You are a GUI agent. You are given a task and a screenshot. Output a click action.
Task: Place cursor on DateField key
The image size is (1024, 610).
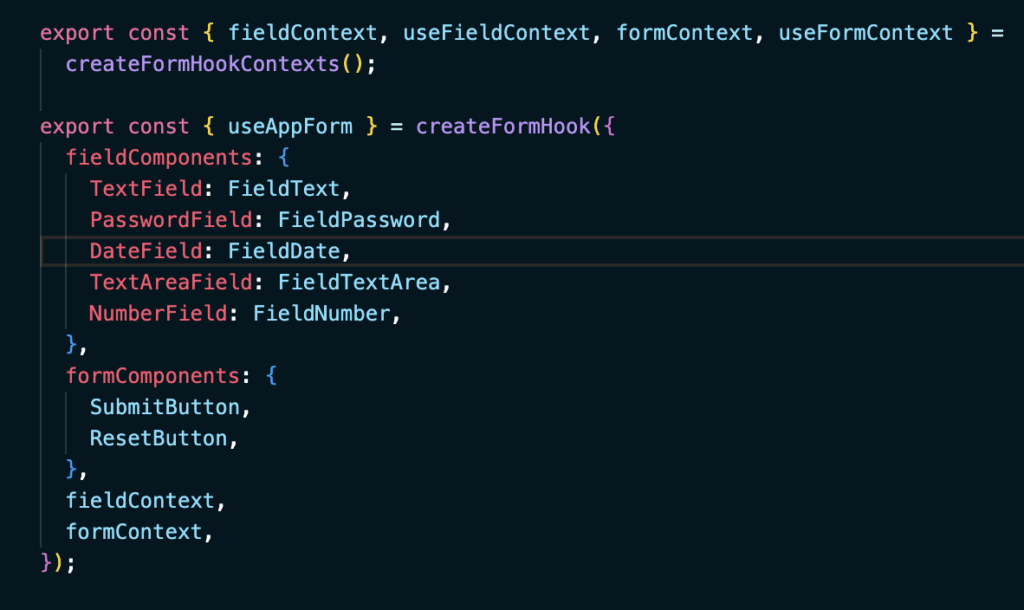145,251
